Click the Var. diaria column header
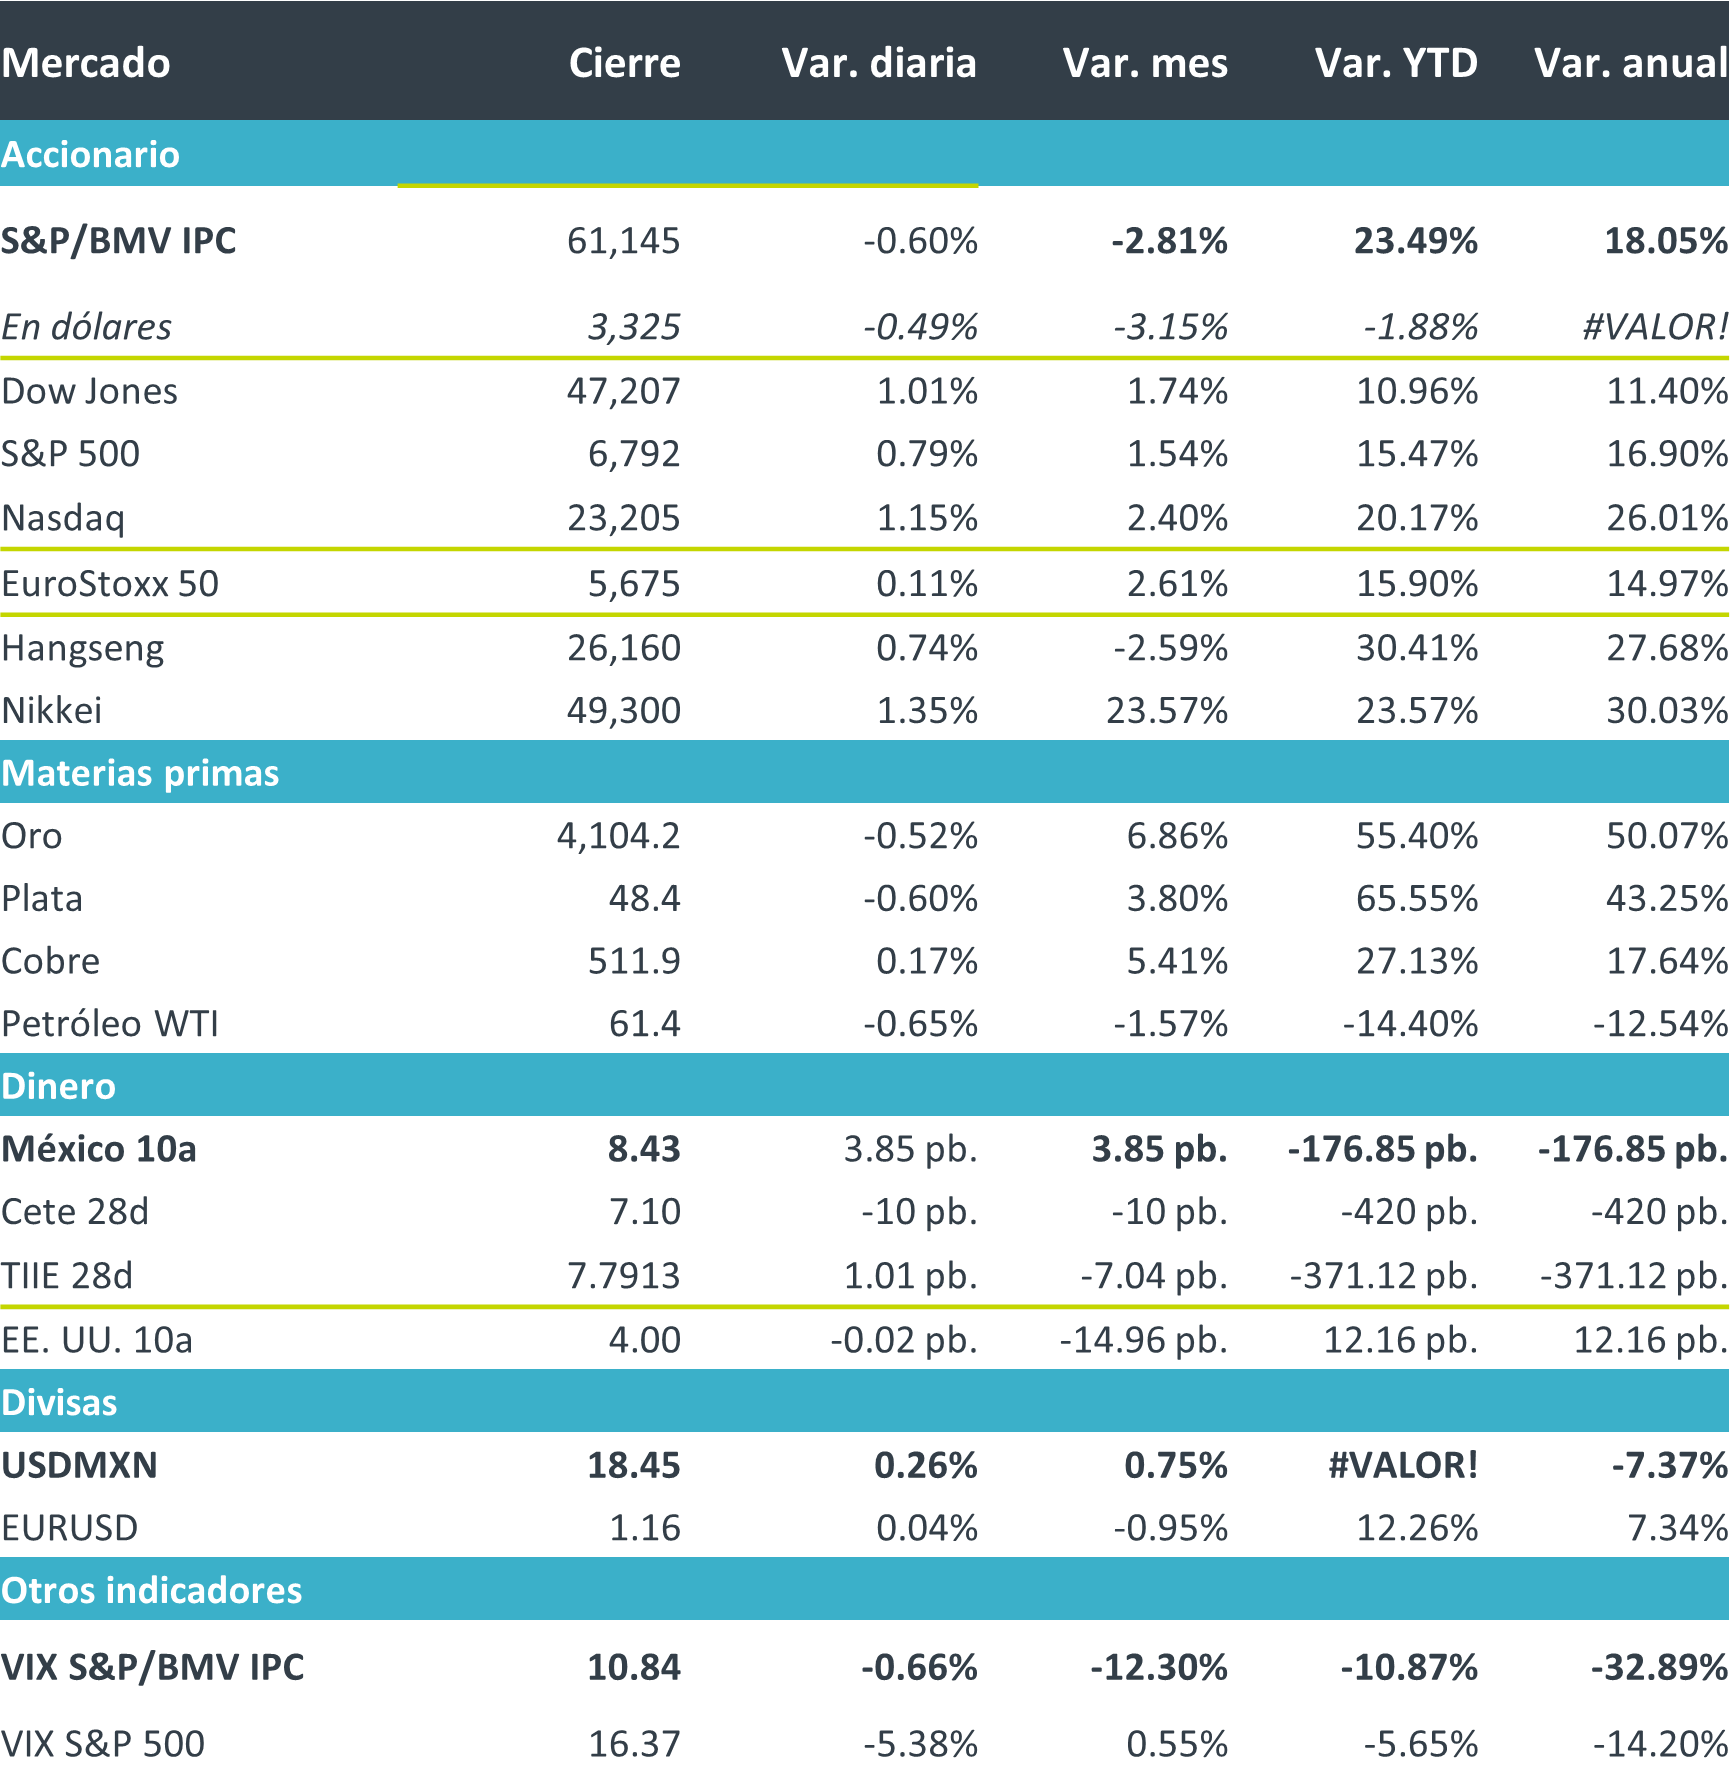This screenshot has width=1732, height=1791. point(878,63)
